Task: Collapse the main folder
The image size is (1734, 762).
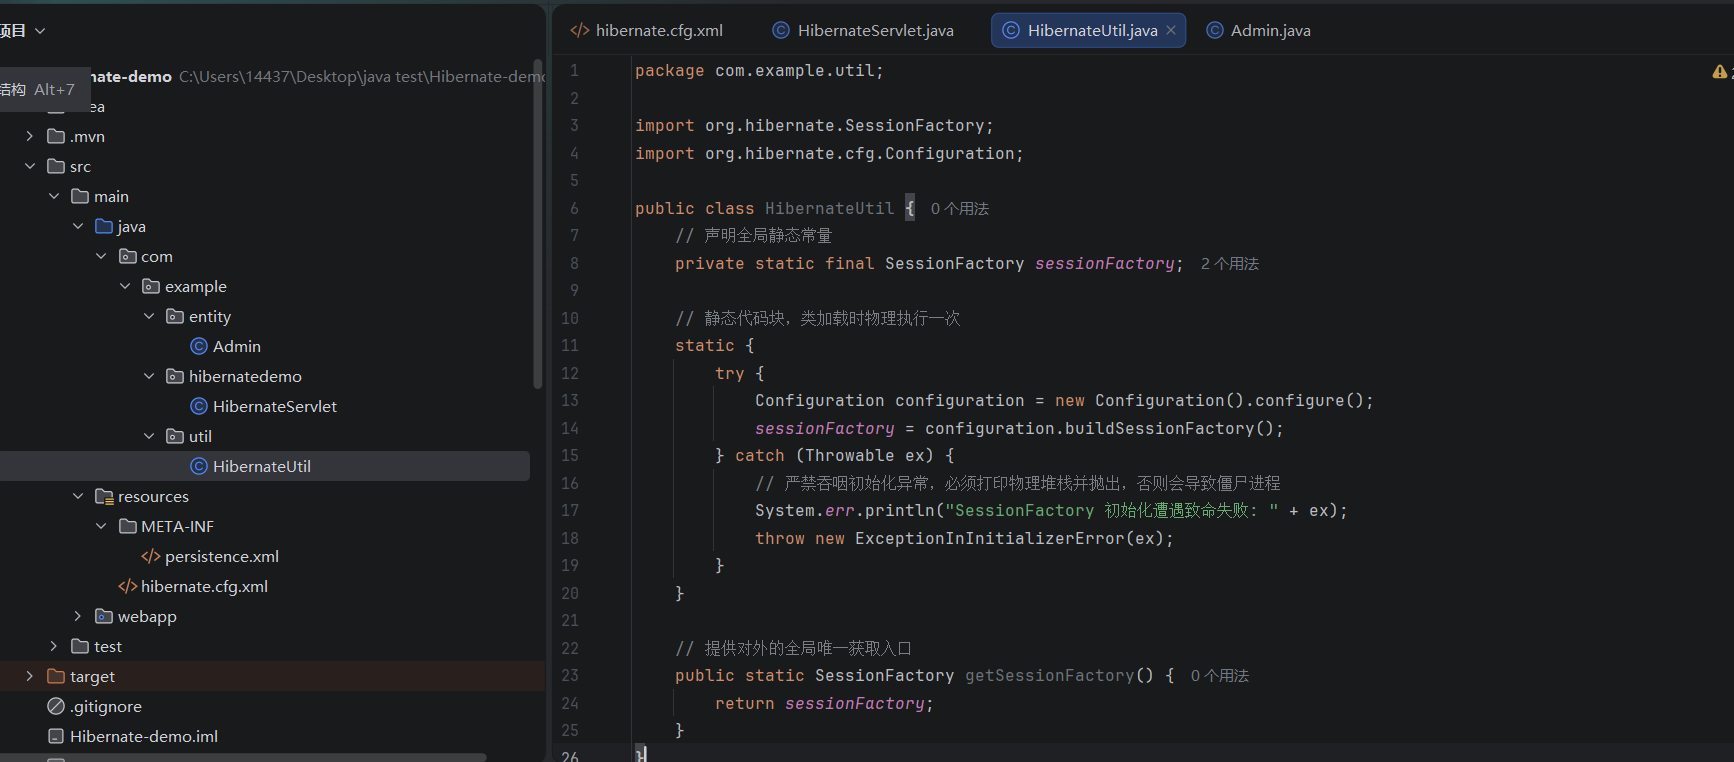Action: [x=54, y=196]
